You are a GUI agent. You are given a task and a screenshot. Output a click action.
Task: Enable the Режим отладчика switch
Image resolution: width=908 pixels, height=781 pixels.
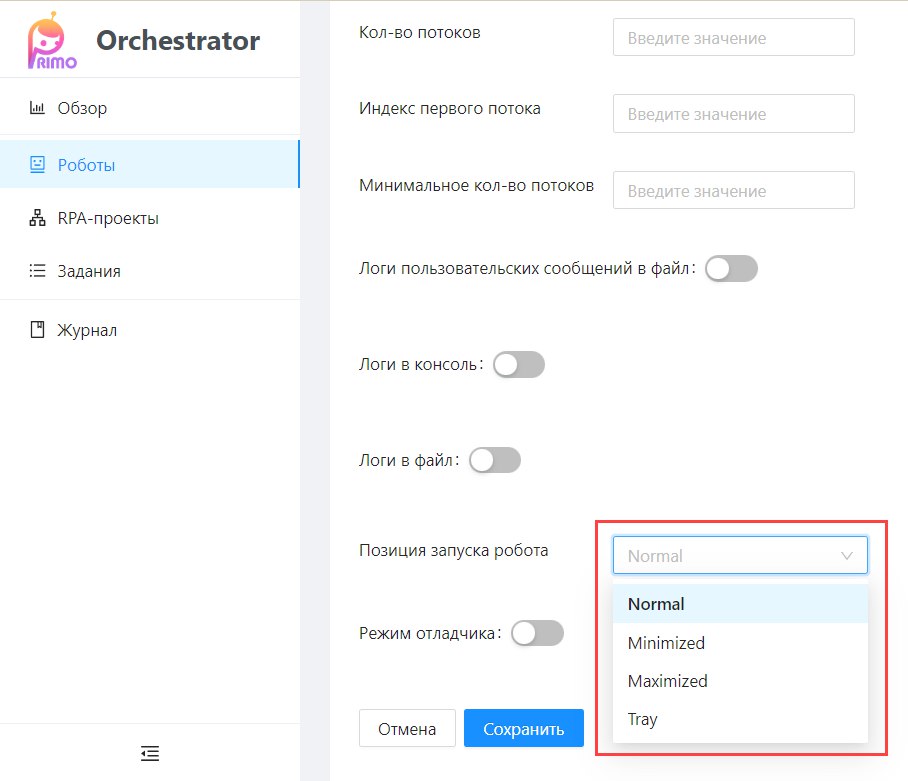pos(537,633)
